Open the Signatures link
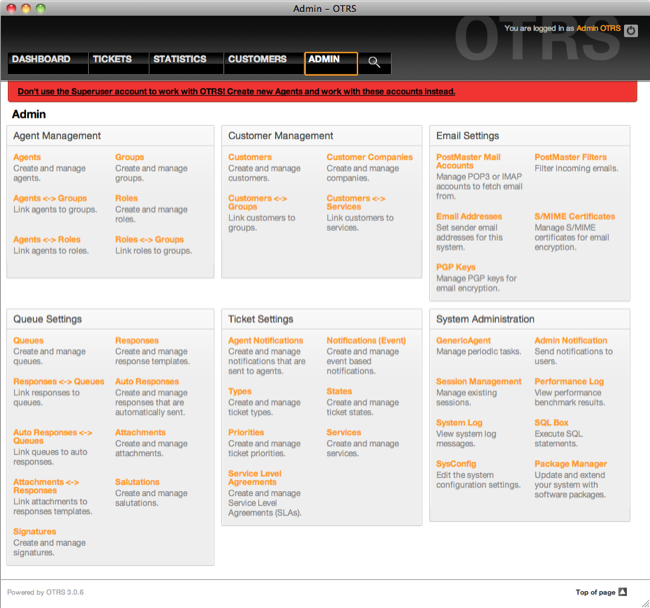This screenshot has width=650, height=608. click(34, 531)
